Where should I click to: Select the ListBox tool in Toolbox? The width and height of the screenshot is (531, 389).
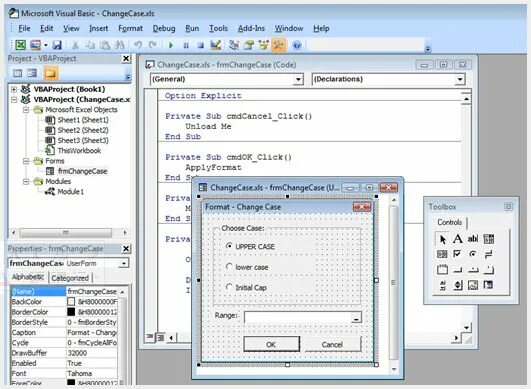point(442,254)
